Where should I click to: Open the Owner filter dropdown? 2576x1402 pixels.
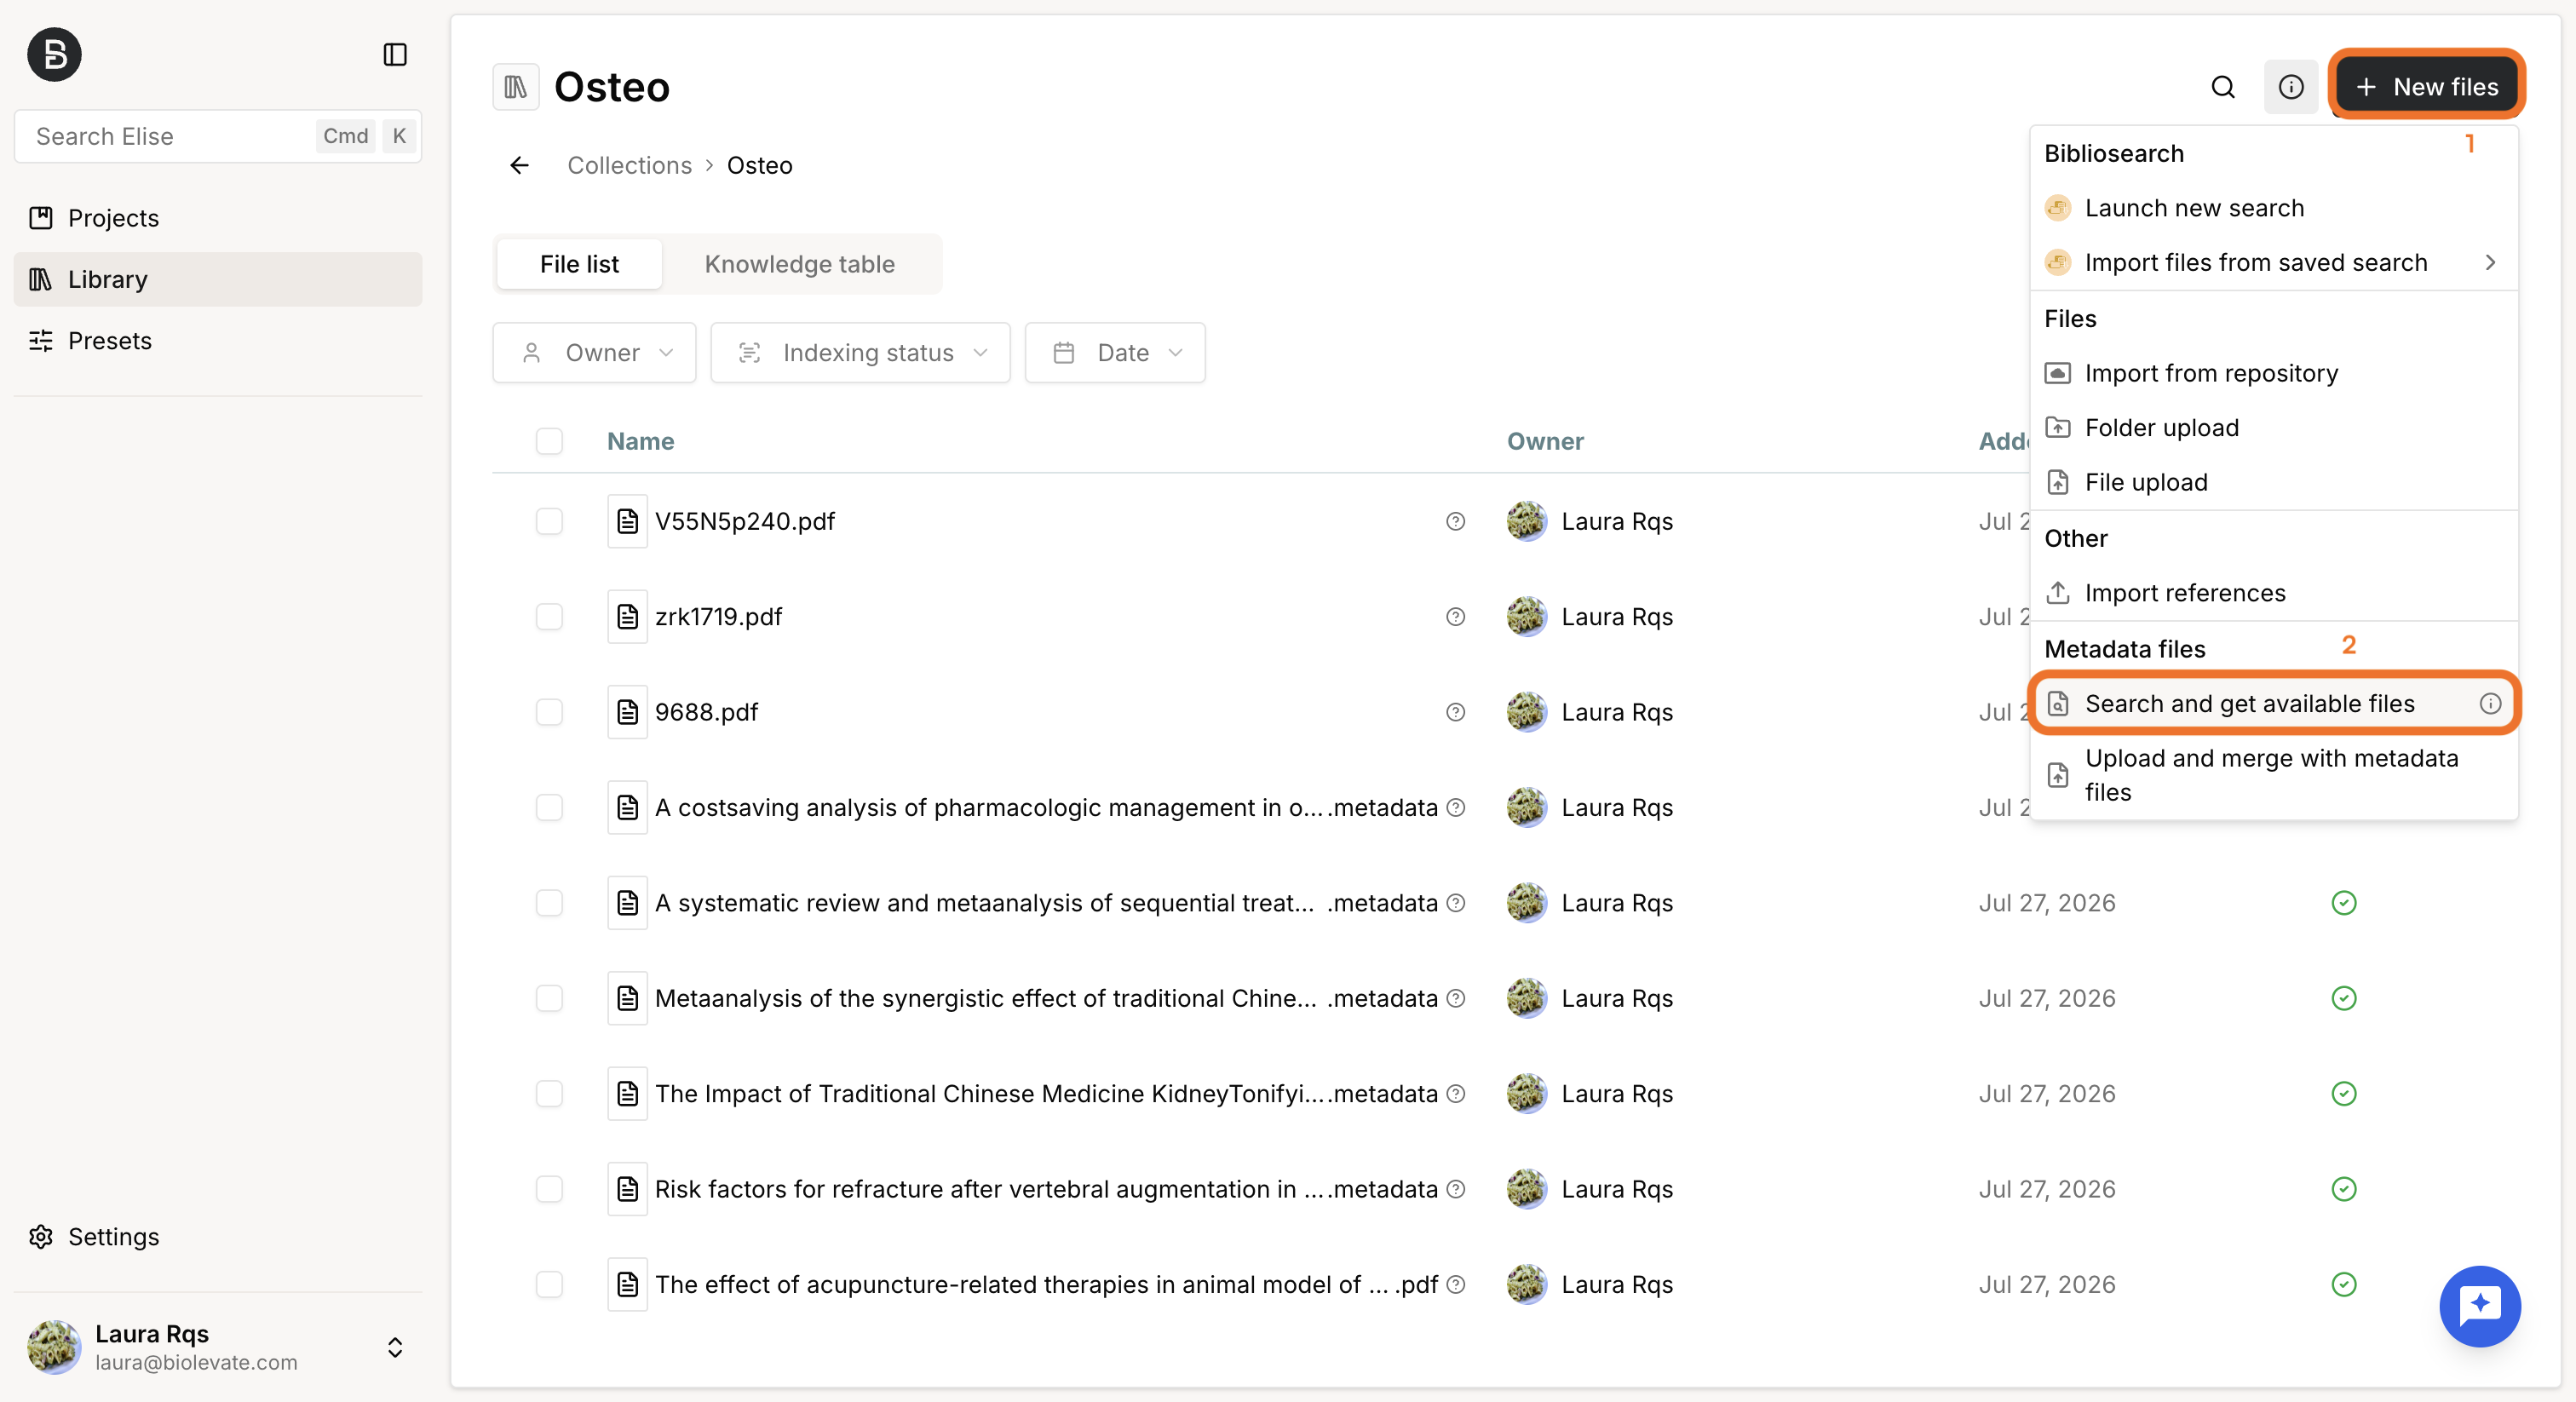(594, 353)
